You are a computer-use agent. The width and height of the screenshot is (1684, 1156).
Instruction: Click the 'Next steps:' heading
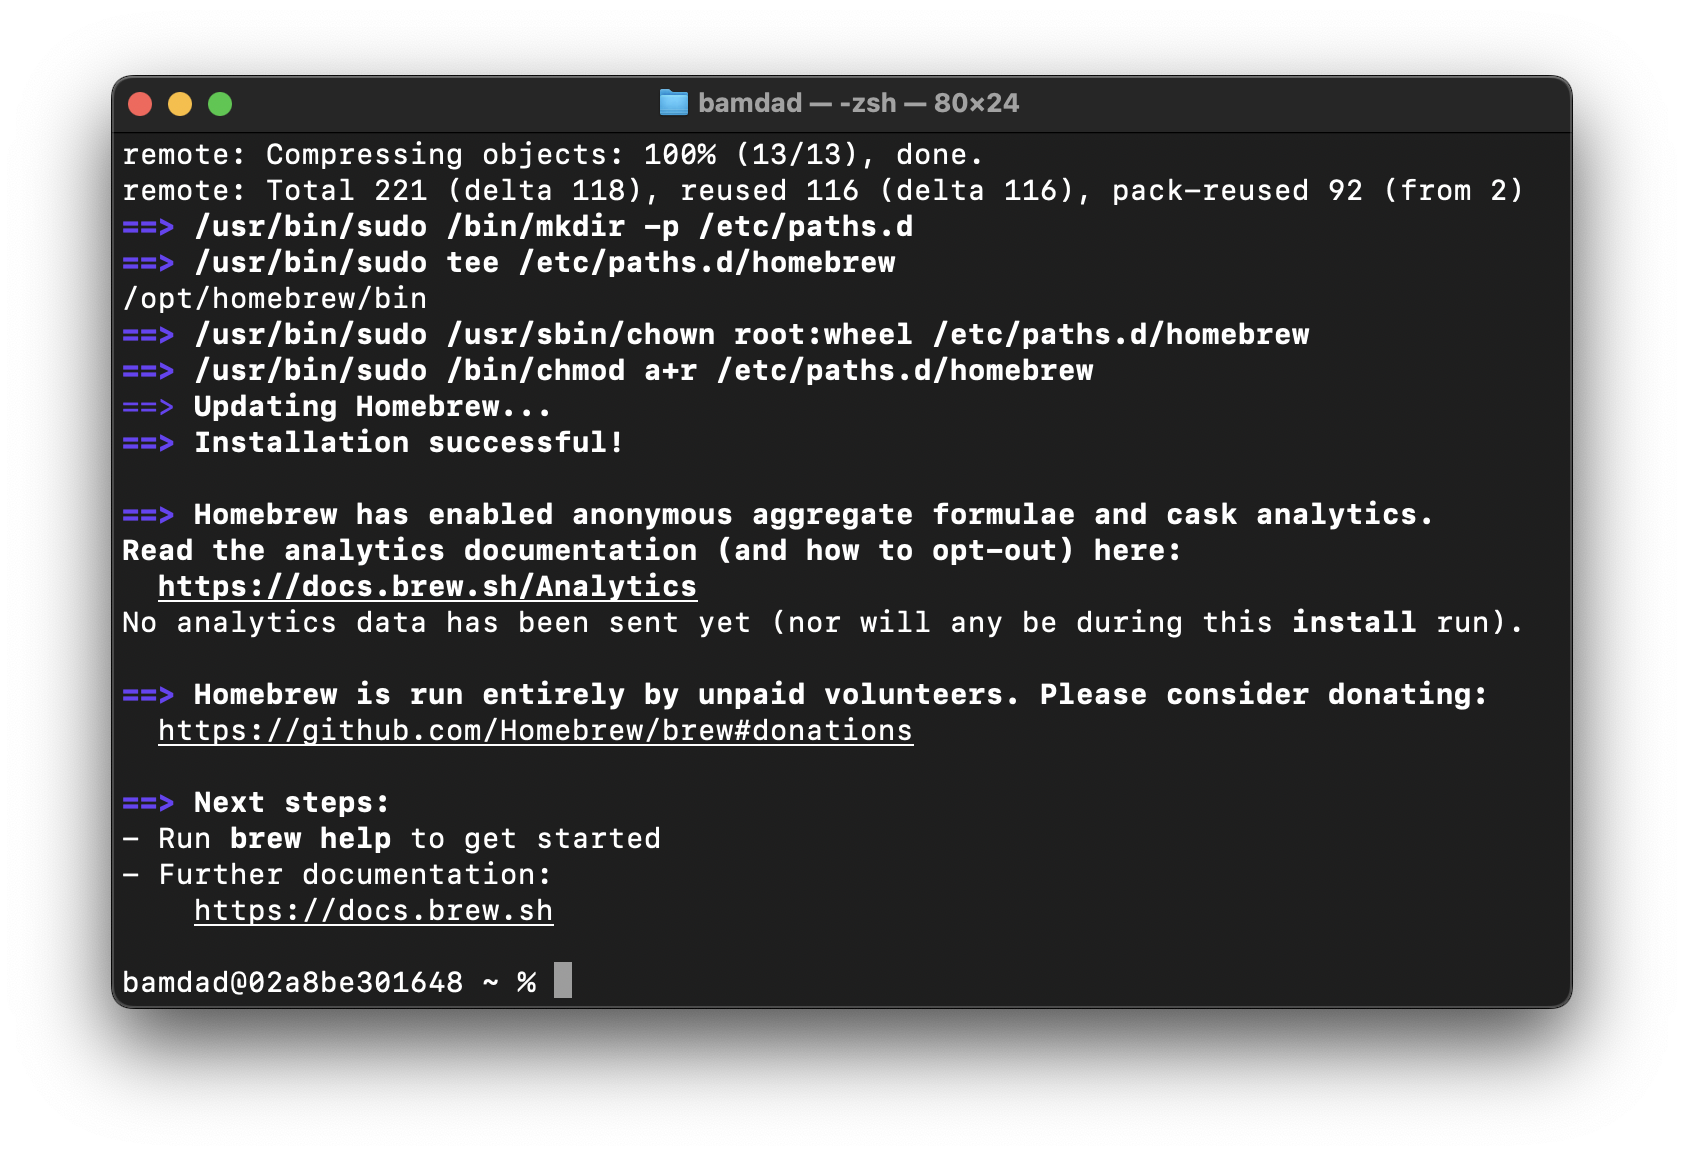click(x=291, y=803)
